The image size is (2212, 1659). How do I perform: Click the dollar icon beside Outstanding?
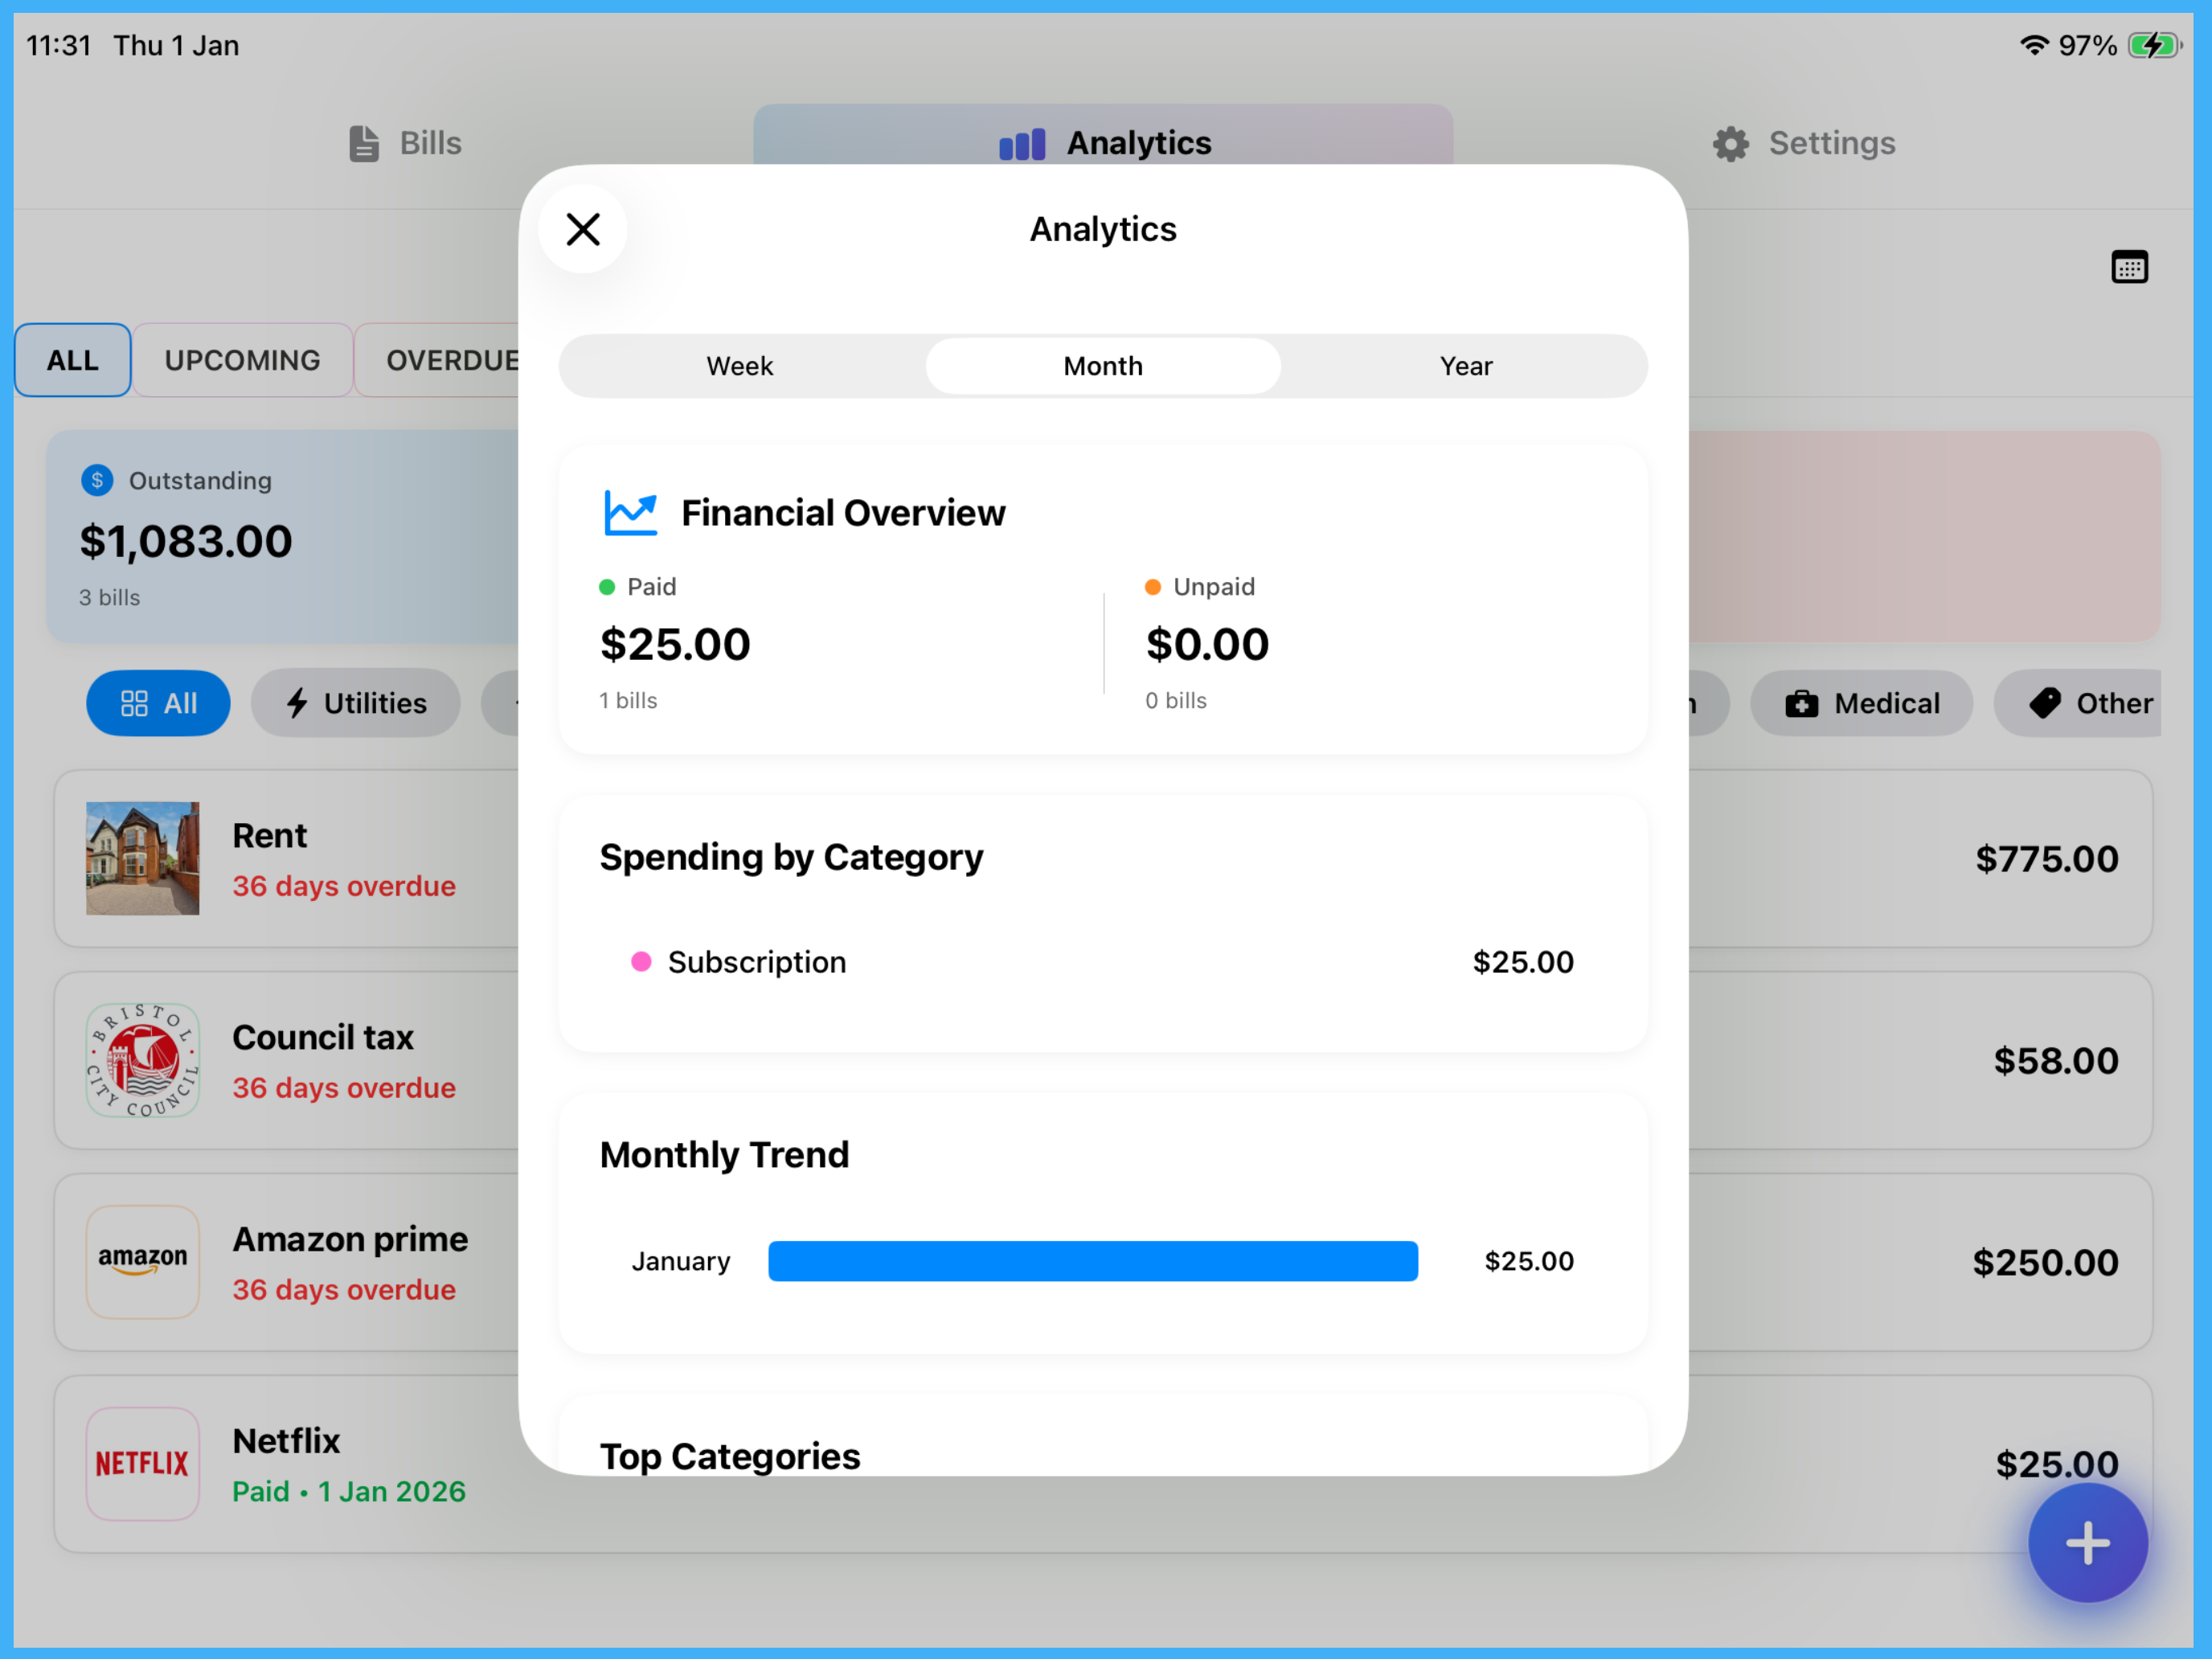(x=97, y=480)
